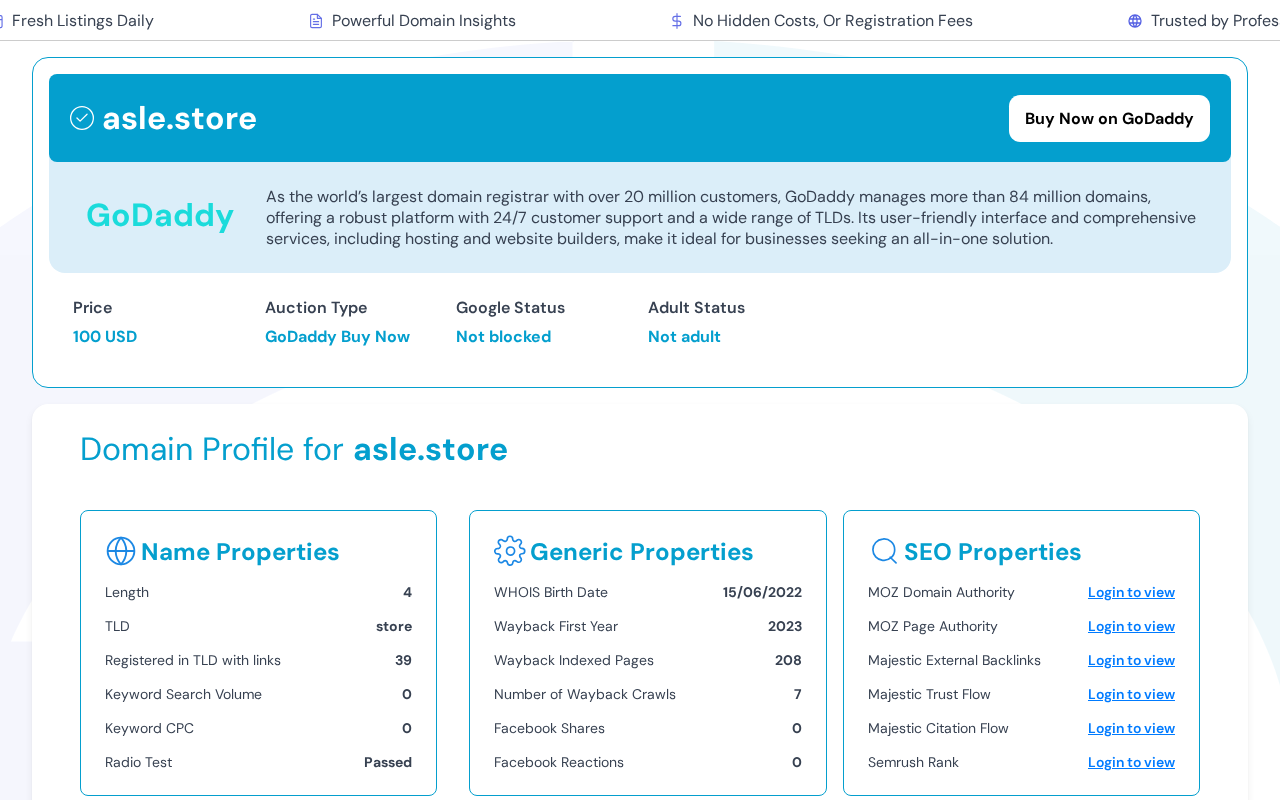This screenshot has height=800, width=1280.
Task: Click the Price label
Action: point(92,308)
